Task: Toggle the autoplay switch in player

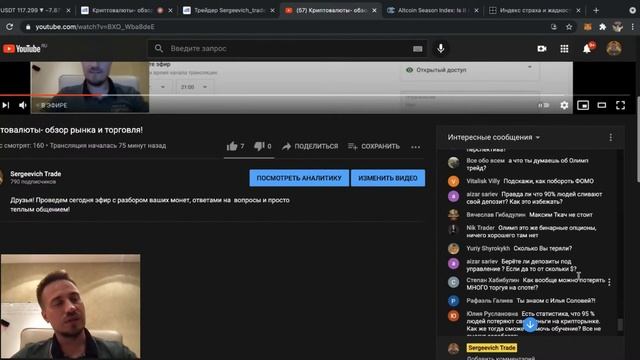Action: pos(543,105)
